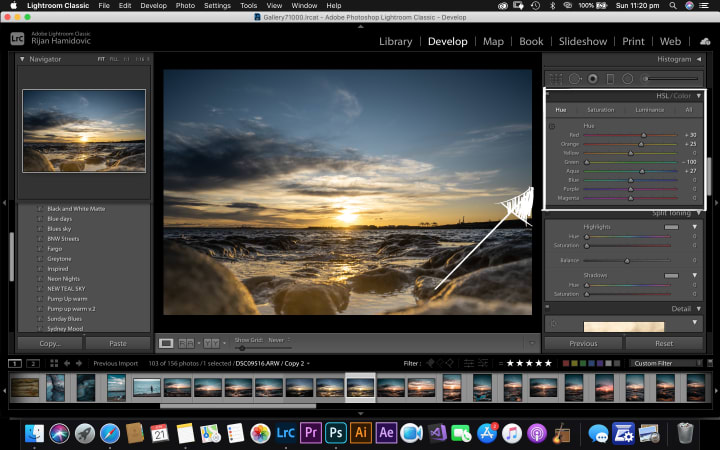Toggle the purple color label filter
This screenshot has width=720, height=450.
point(599,363)
